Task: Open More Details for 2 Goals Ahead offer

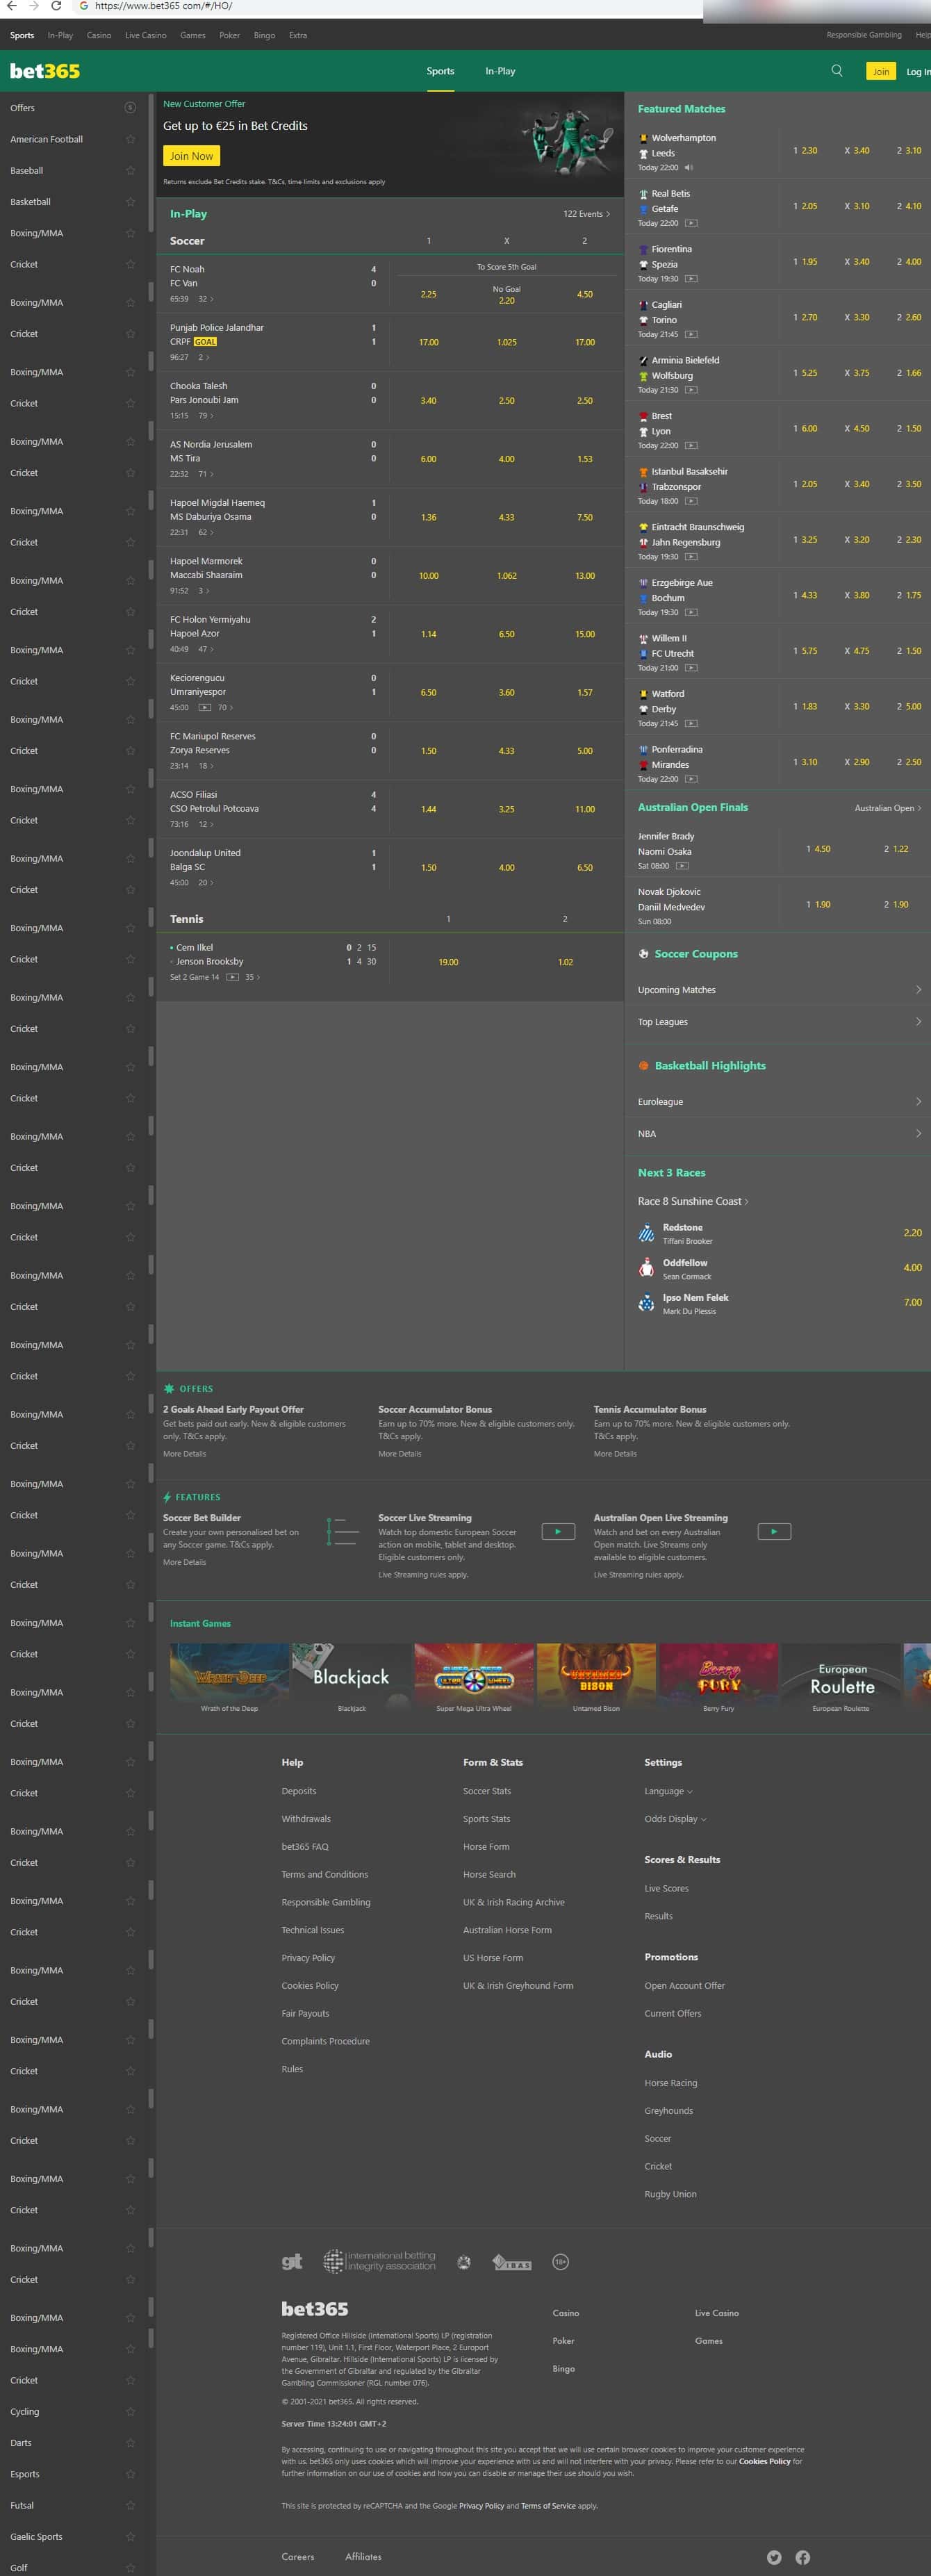Action: pos(185,1454)
